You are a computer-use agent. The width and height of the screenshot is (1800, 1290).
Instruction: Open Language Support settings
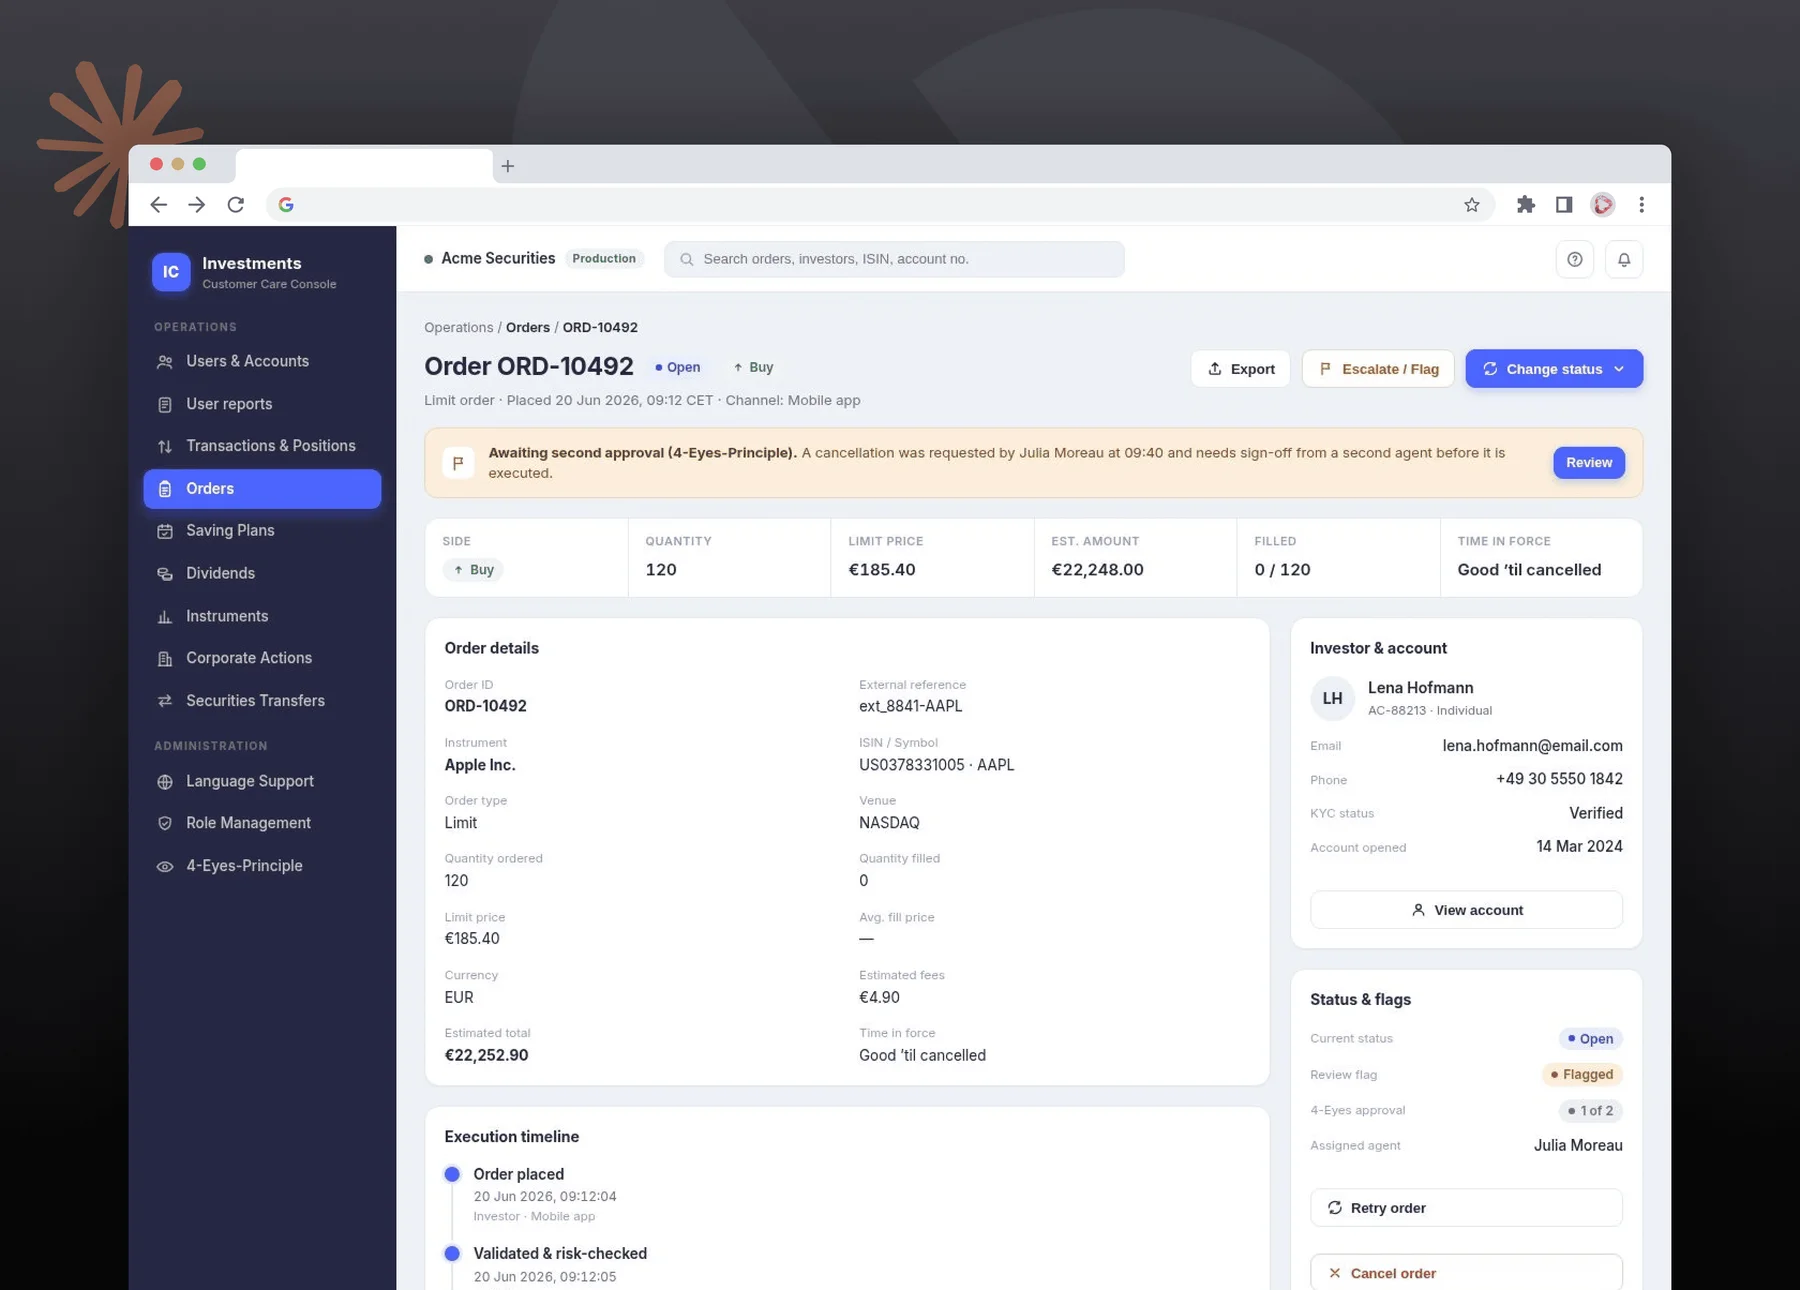pos(262,781)
